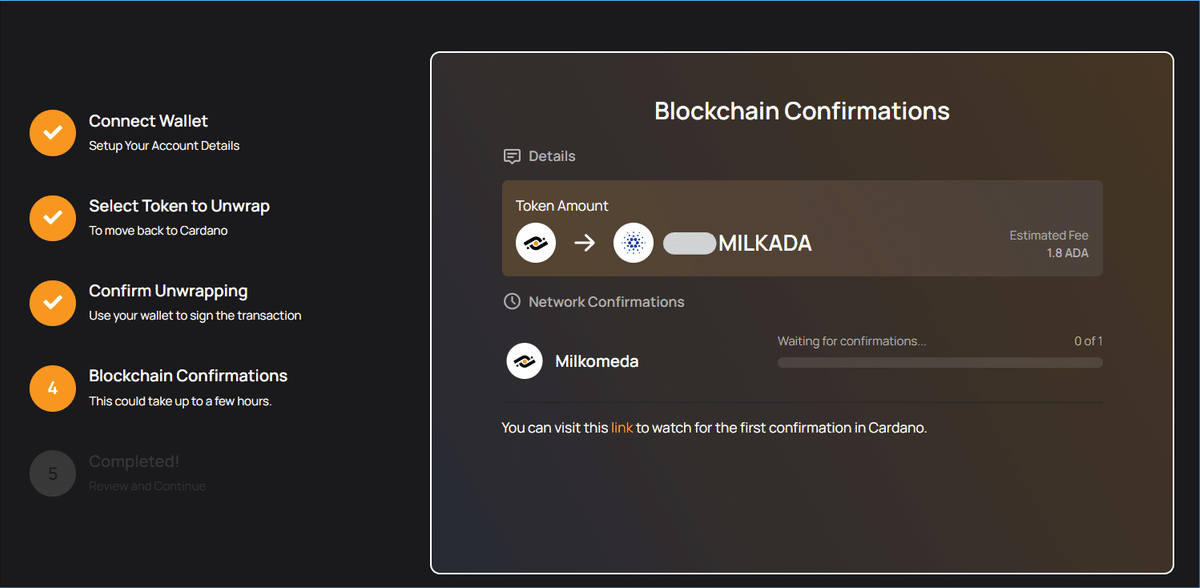Click the arrow between token logos
The height and width of the screenshot is (588, 1200).
point(585,243)
